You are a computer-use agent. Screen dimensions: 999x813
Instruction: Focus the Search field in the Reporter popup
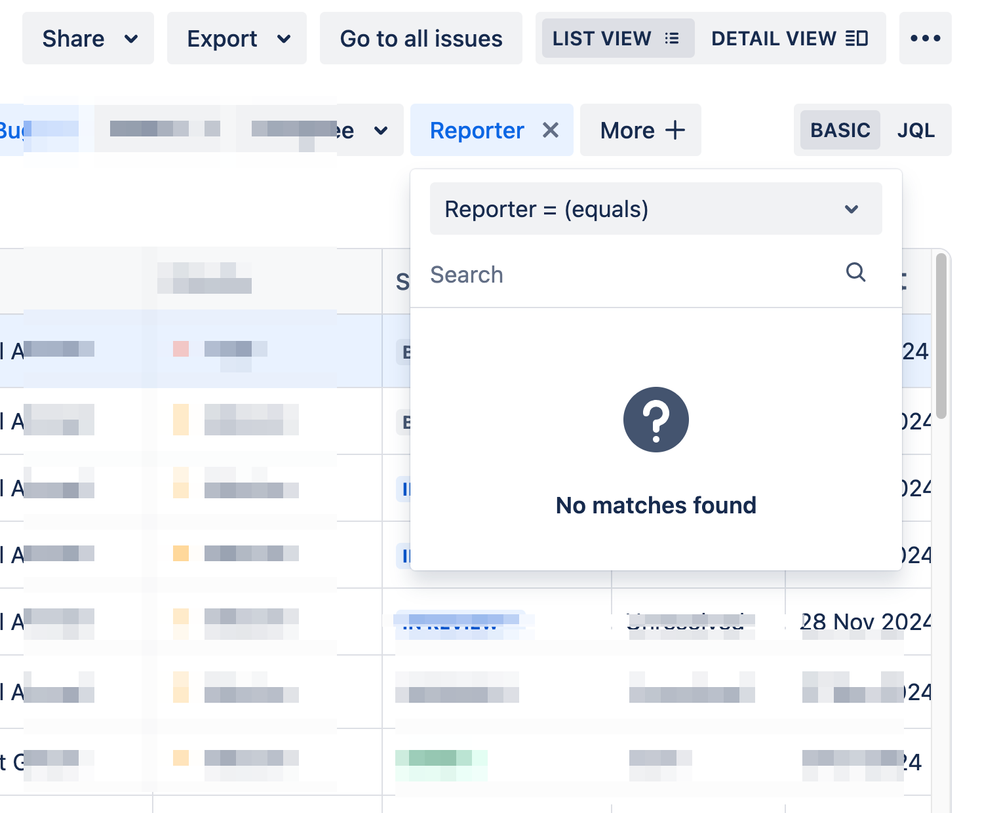click(x=630, y=274)
